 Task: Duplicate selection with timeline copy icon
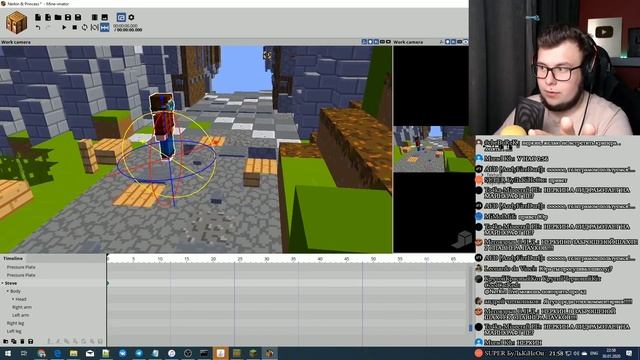point(14,341)
